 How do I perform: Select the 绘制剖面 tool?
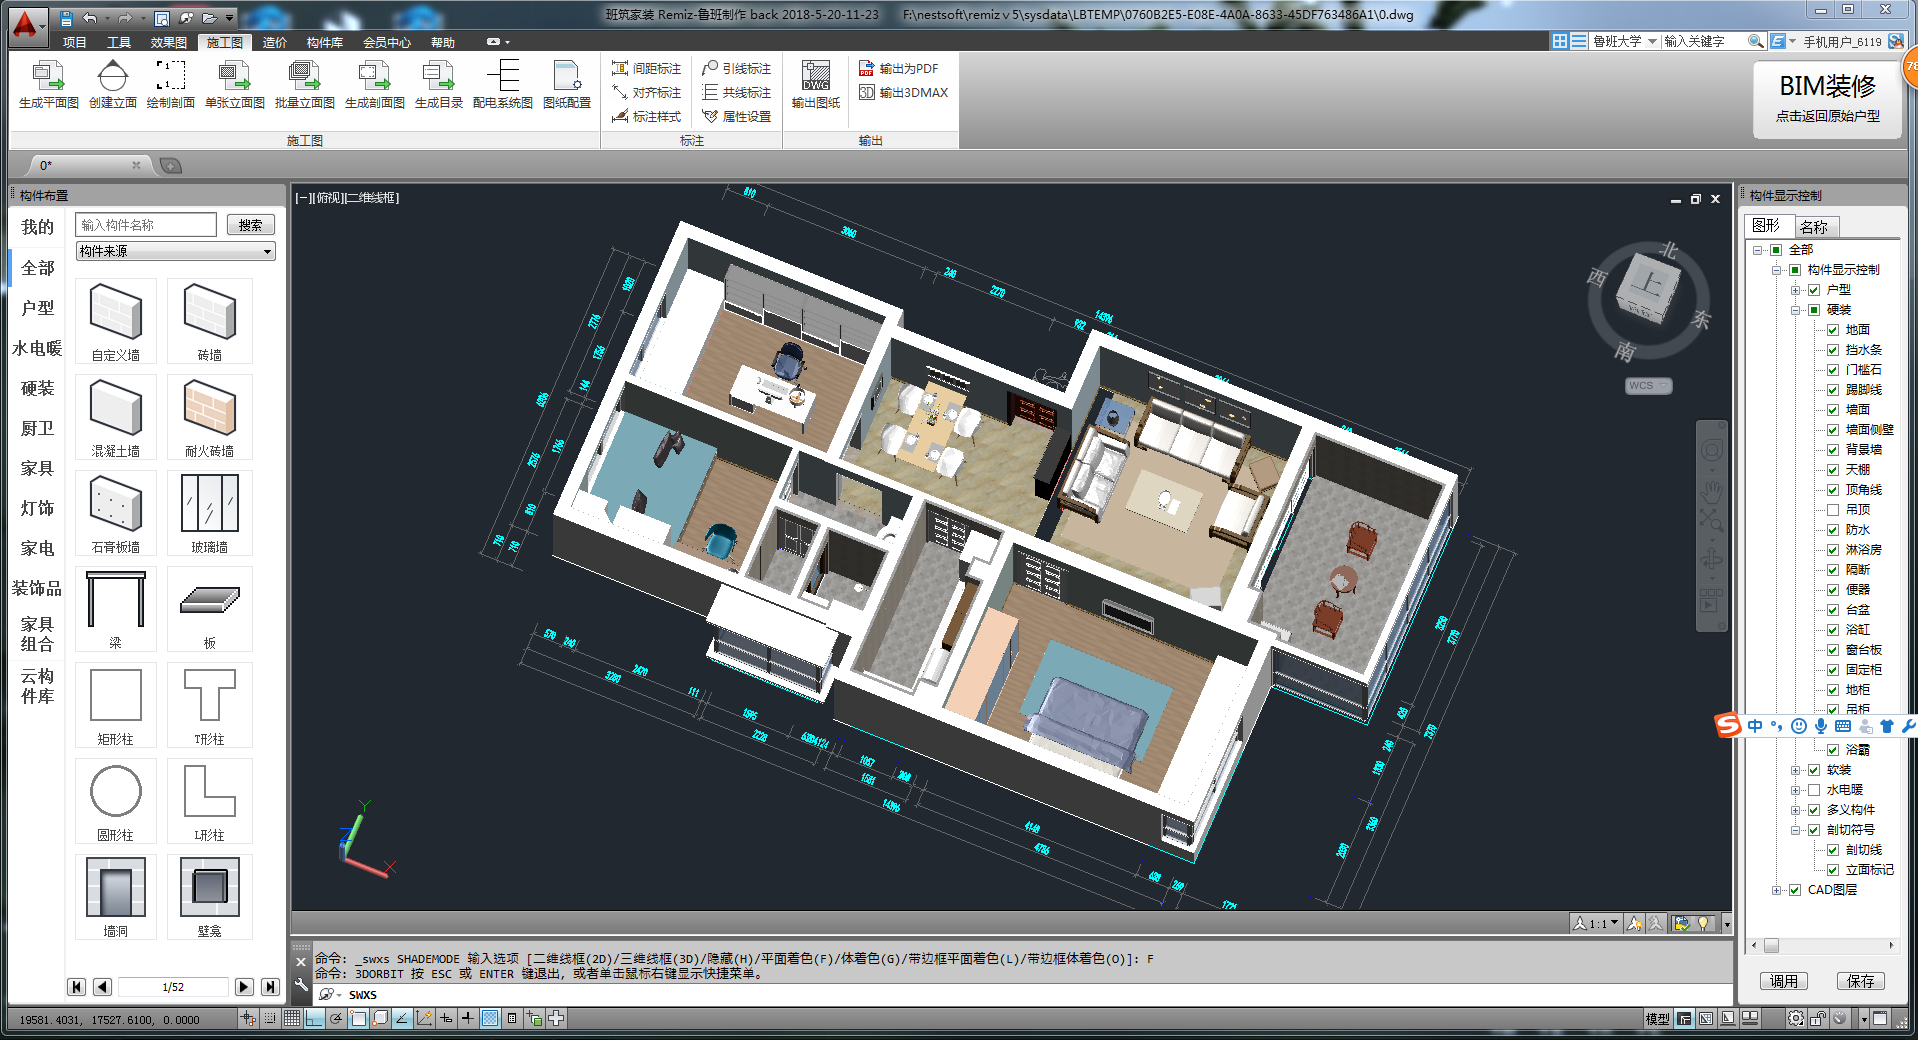[170, 84]
